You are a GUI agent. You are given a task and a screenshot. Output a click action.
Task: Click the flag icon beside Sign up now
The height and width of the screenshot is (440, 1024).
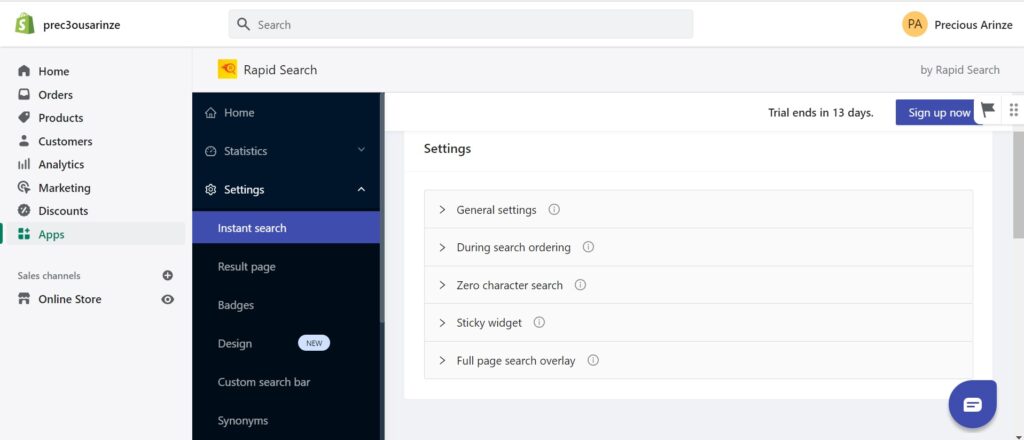987,110
